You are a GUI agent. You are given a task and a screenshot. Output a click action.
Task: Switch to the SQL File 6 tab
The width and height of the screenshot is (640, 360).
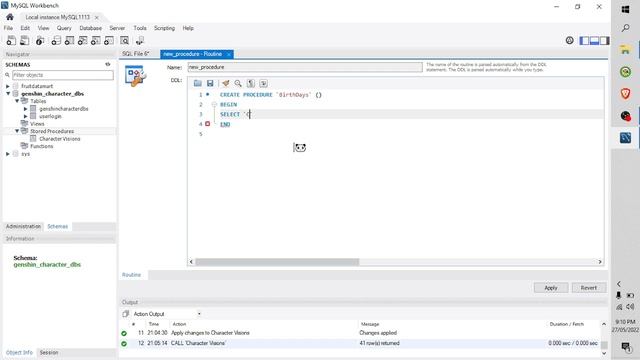click(136, 54)
